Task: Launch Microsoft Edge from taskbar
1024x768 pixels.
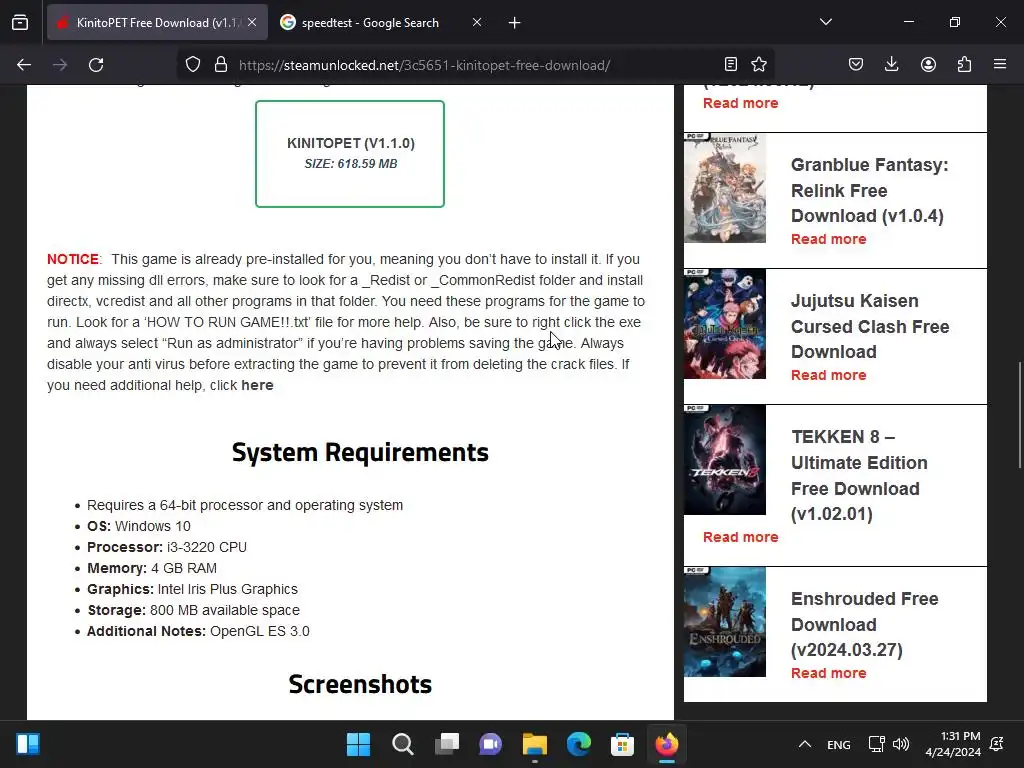Action: pos(579,744)
